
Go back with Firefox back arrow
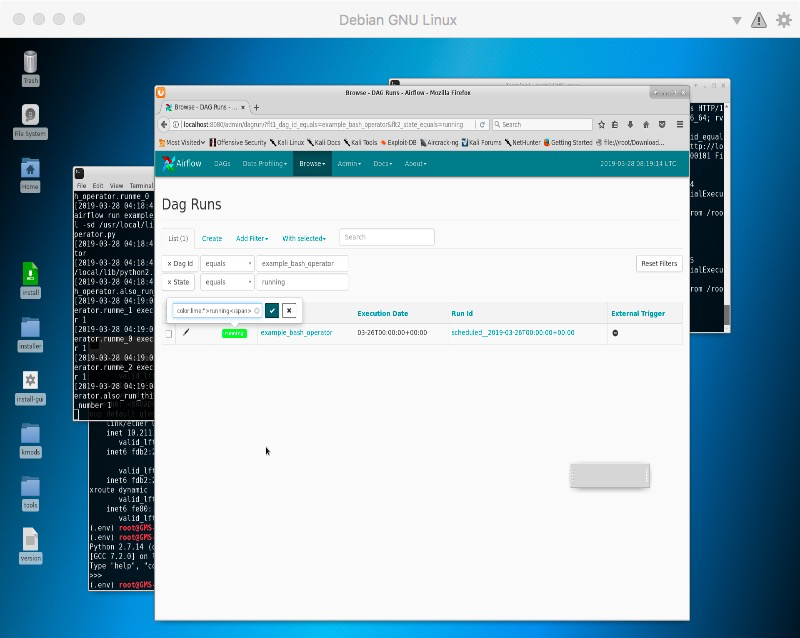tap(164, 124)
